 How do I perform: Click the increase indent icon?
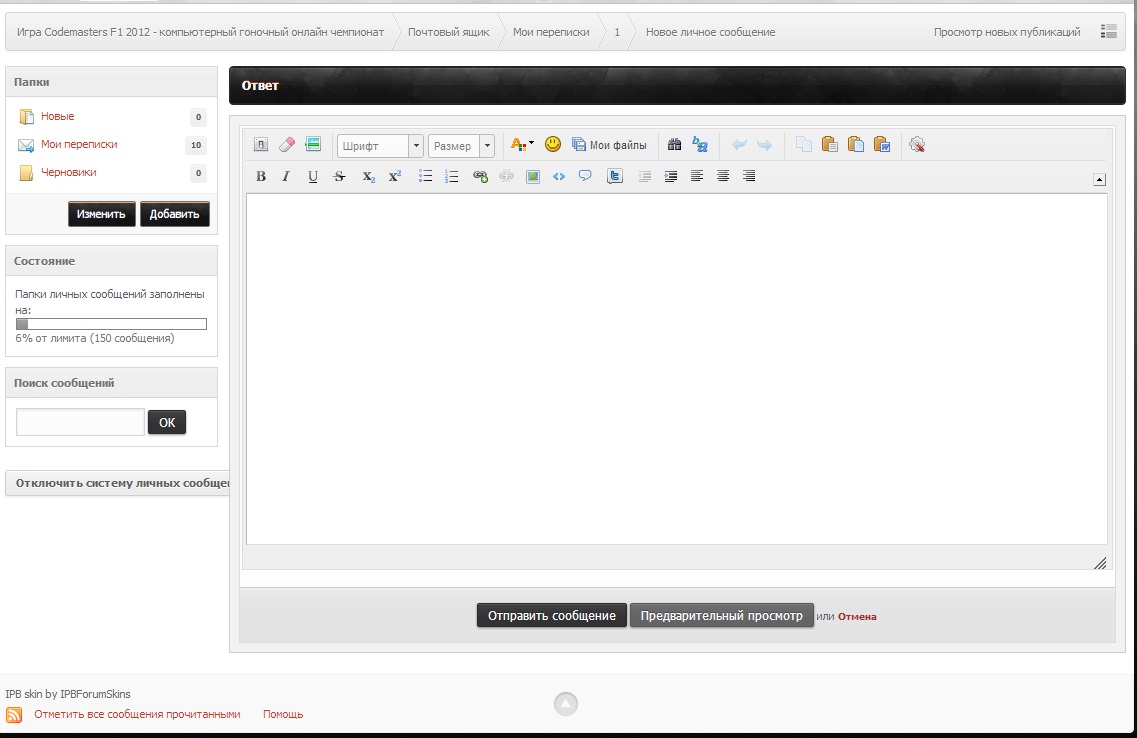pos(671,176)
